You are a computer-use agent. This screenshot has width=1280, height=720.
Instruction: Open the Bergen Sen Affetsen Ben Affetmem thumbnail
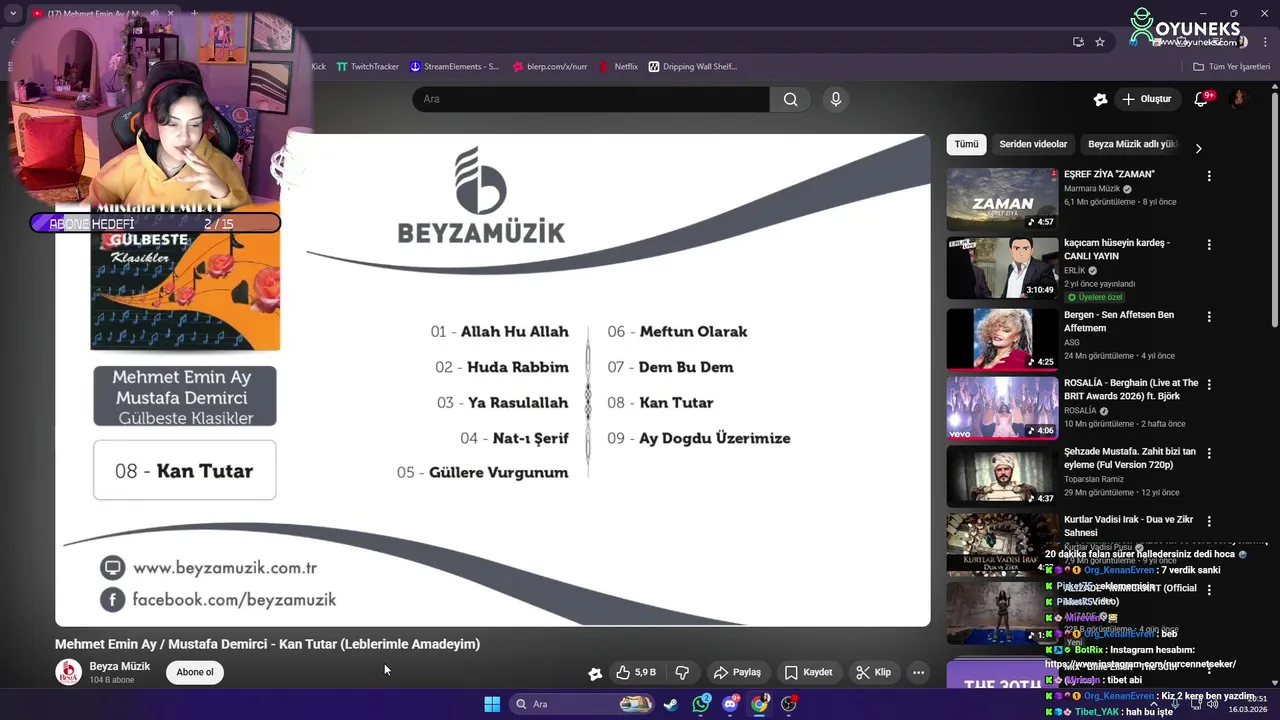click(x=1002, y=339)
